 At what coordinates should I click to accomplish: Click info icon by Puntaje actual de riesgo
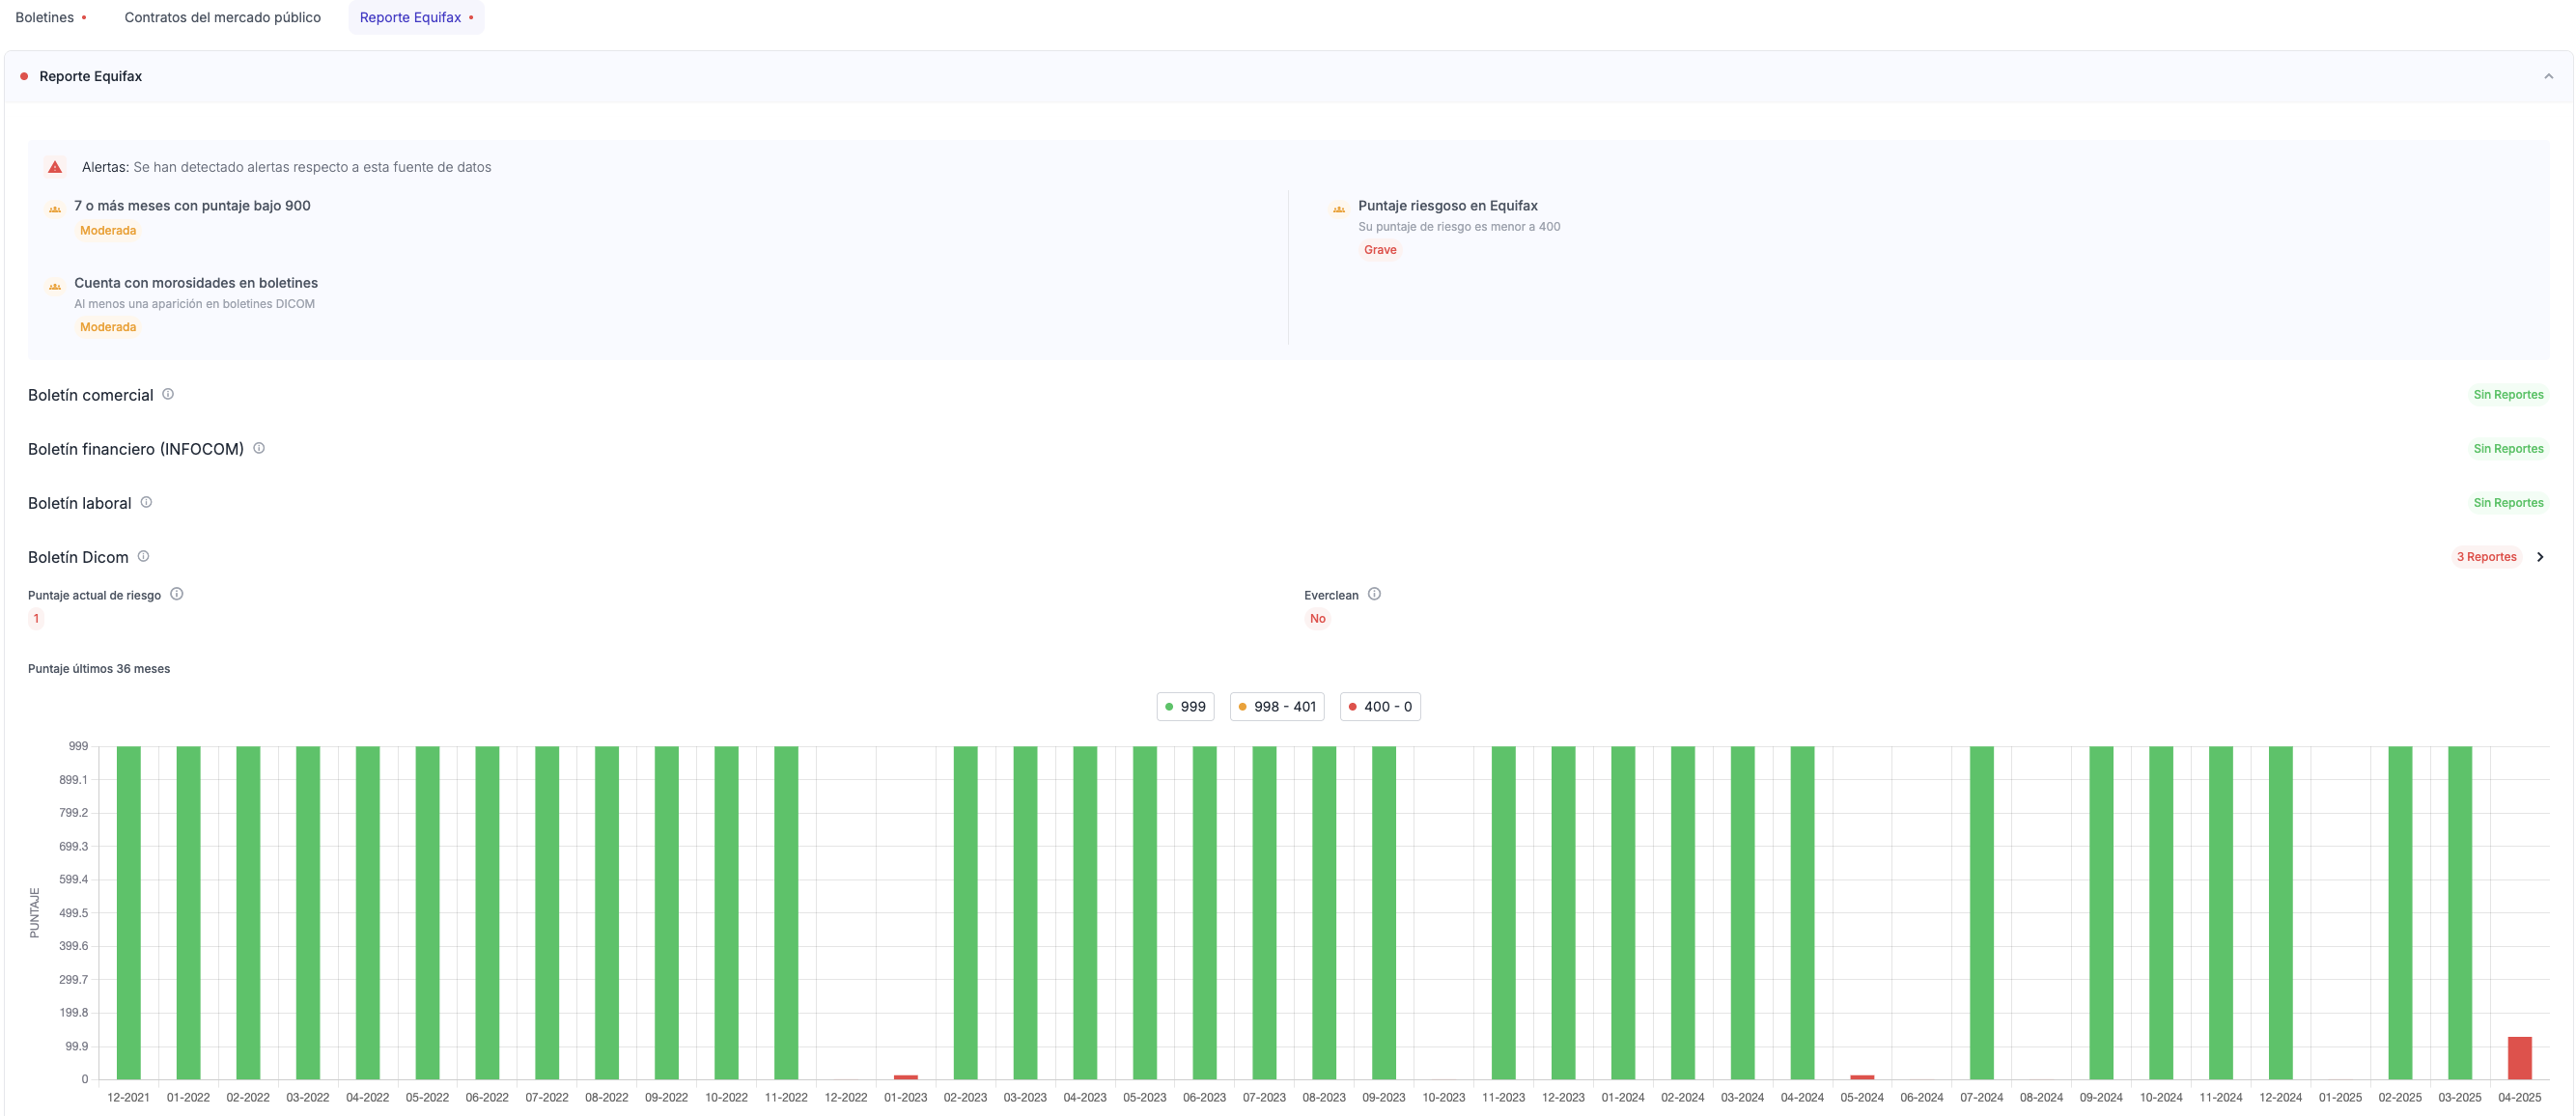(x=177, y=594)
